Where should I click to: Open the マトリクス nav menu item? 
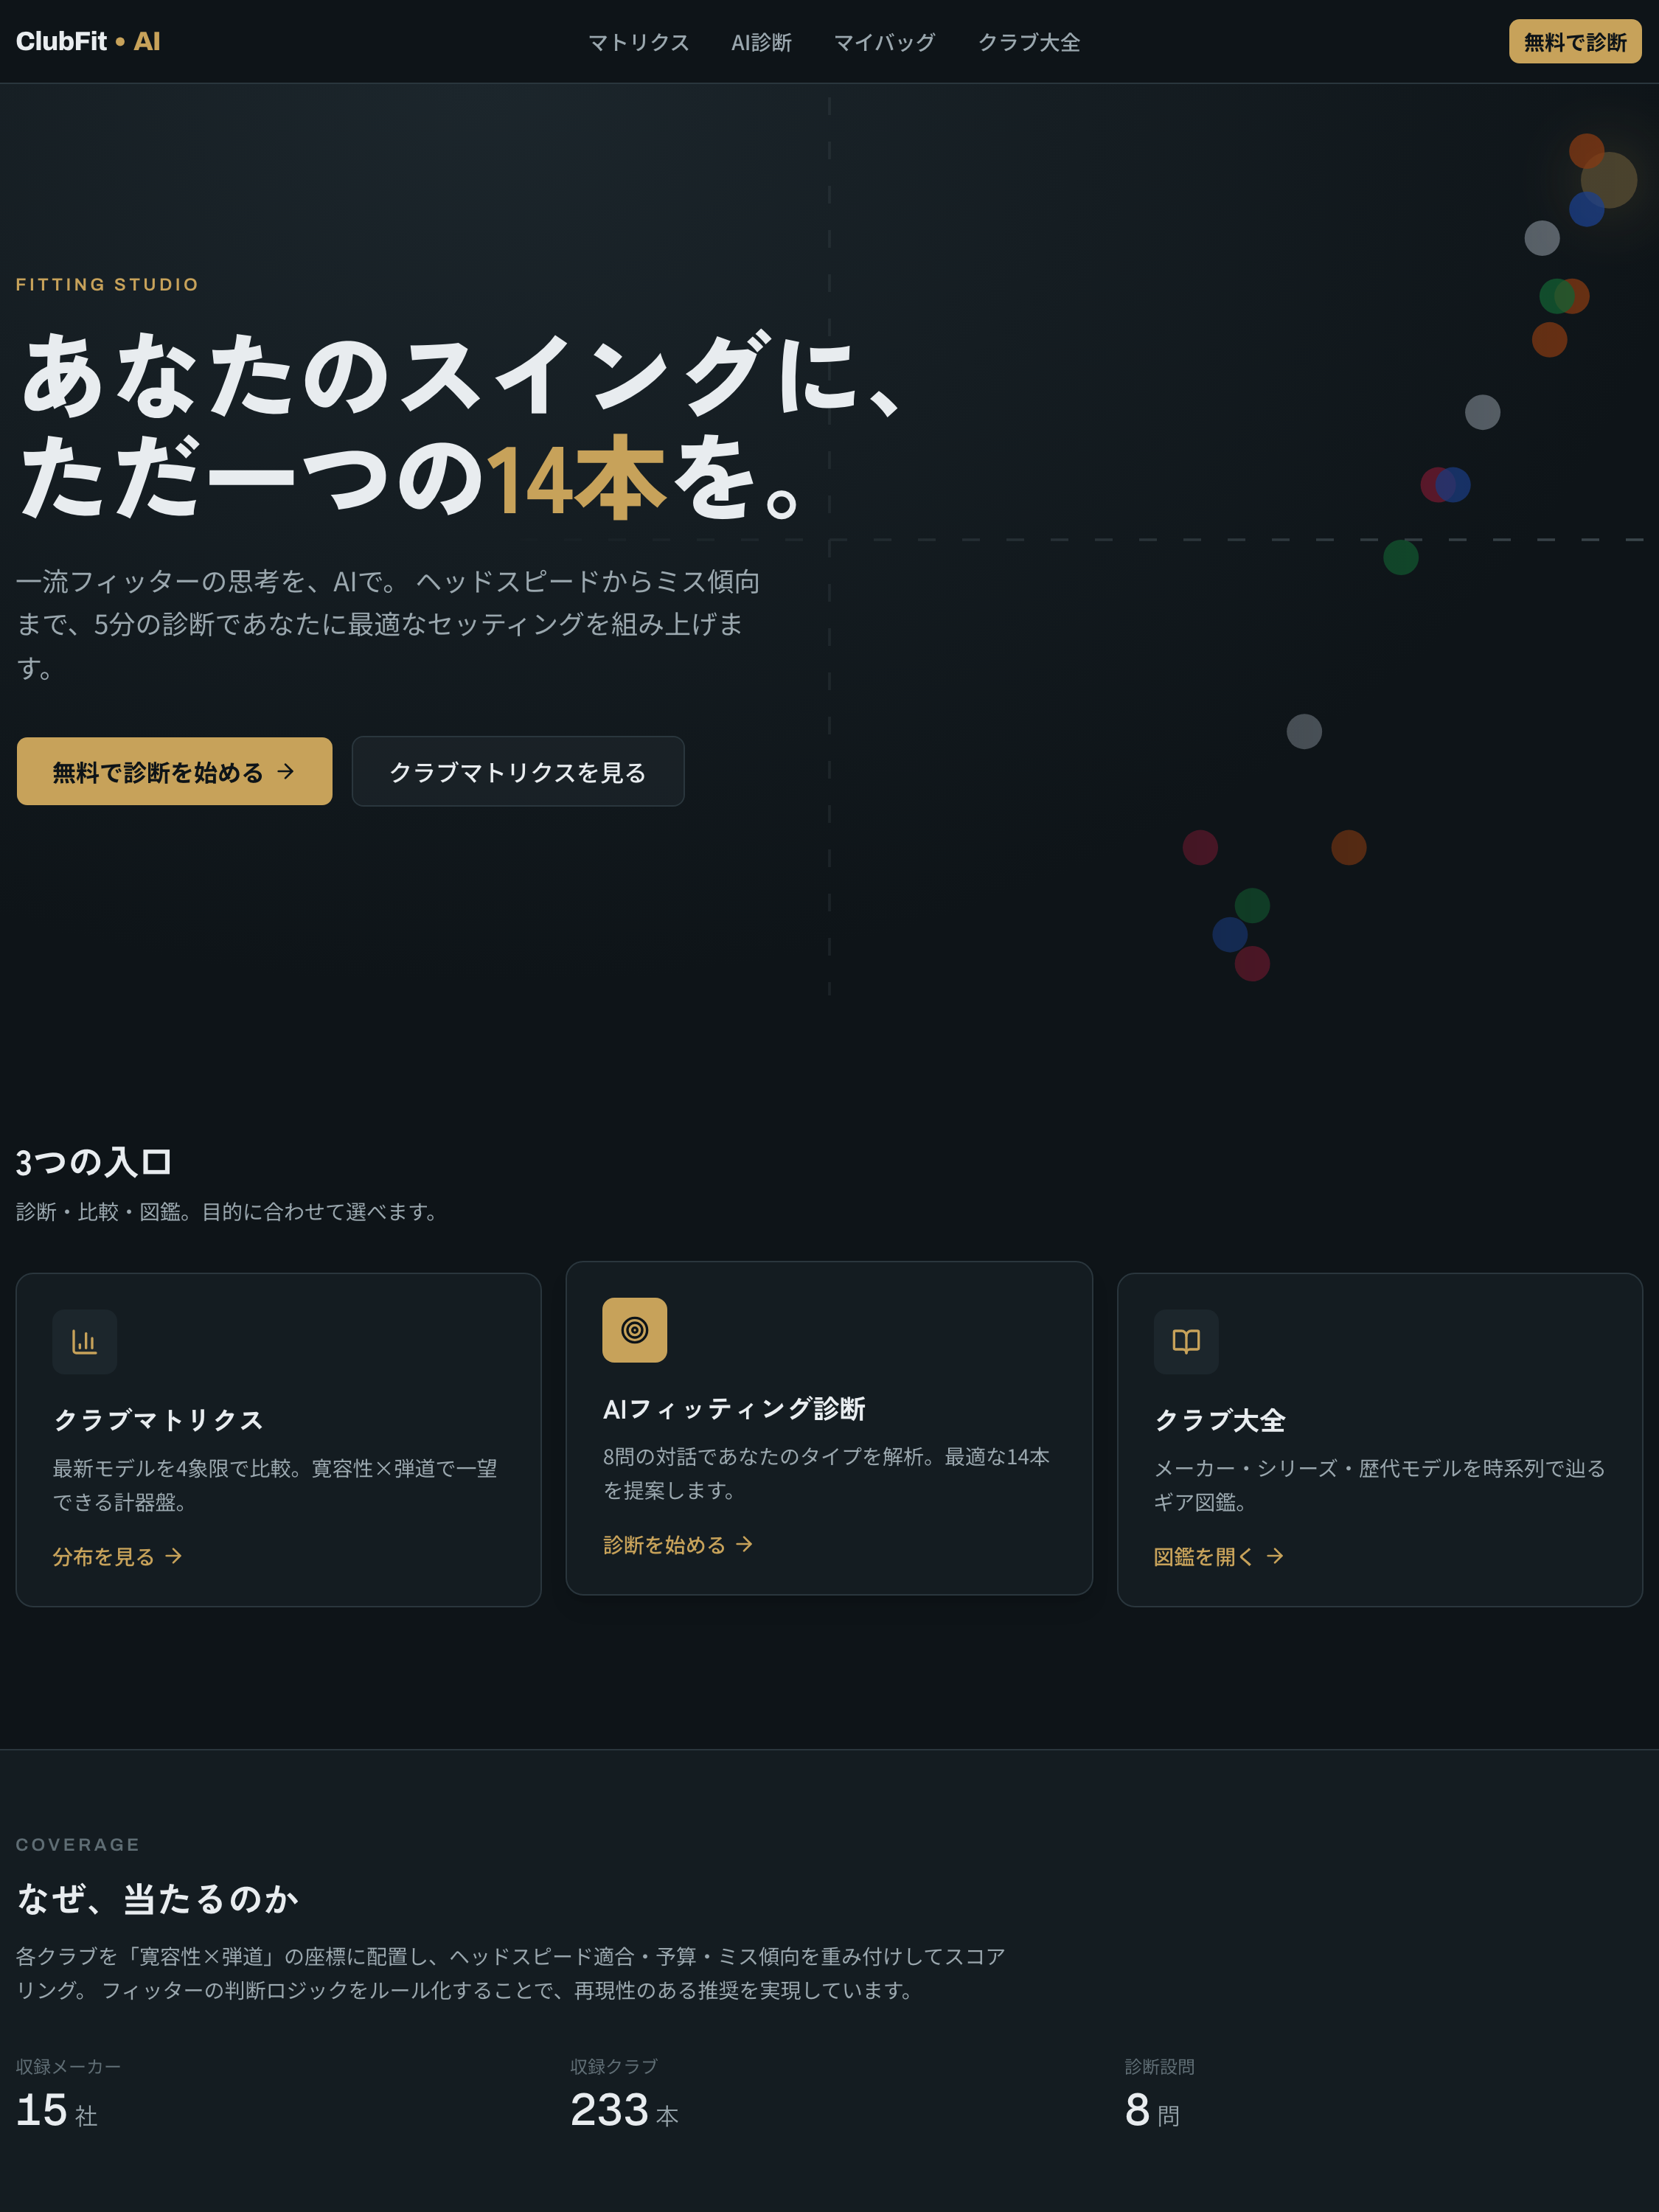pyautogui.click(x=638, y=42)
